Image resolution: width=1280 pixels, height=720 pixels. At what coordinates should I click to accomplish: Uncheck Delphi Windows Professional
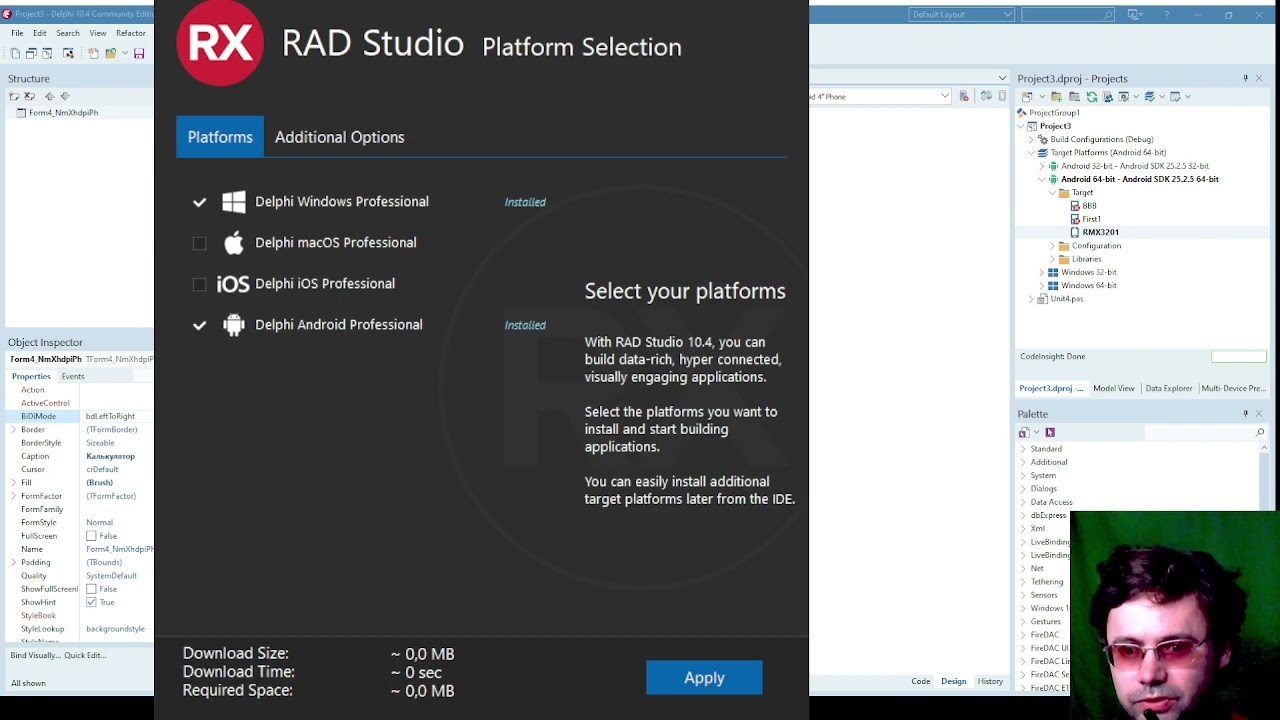[x=200, y=202]
